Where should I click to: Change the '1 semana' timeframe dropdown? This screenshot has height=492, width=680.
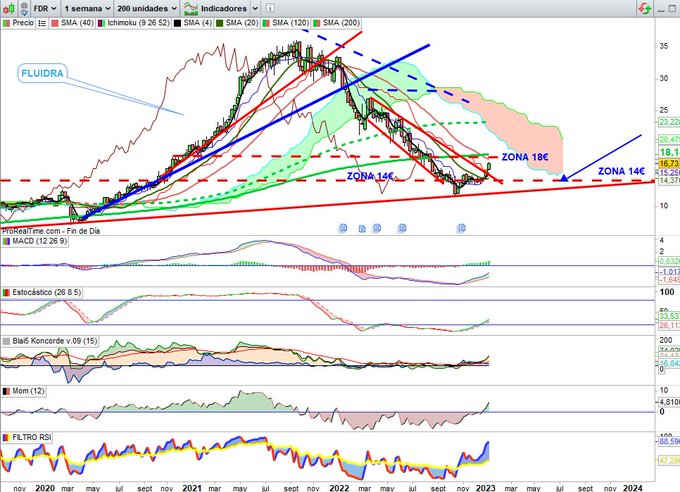[87, 8]
